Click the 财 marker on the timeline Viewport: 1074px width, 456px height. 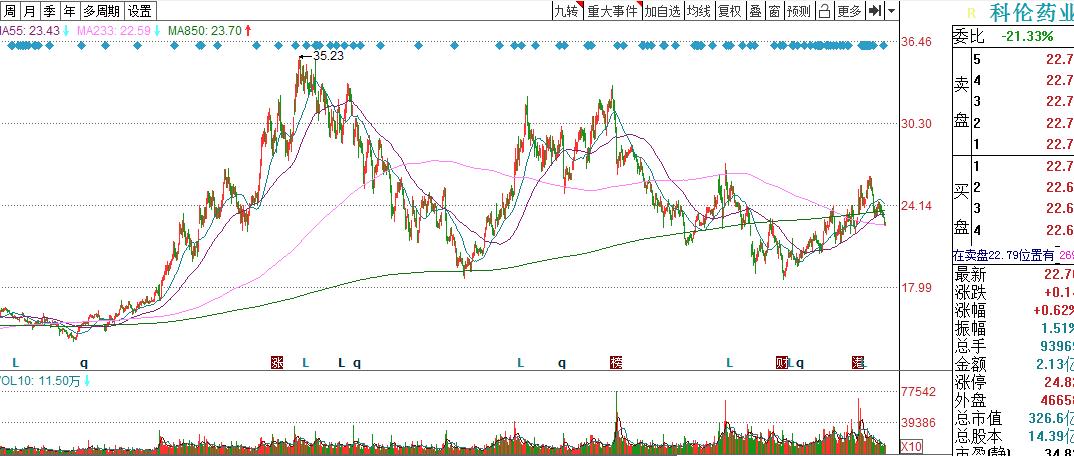782,362
